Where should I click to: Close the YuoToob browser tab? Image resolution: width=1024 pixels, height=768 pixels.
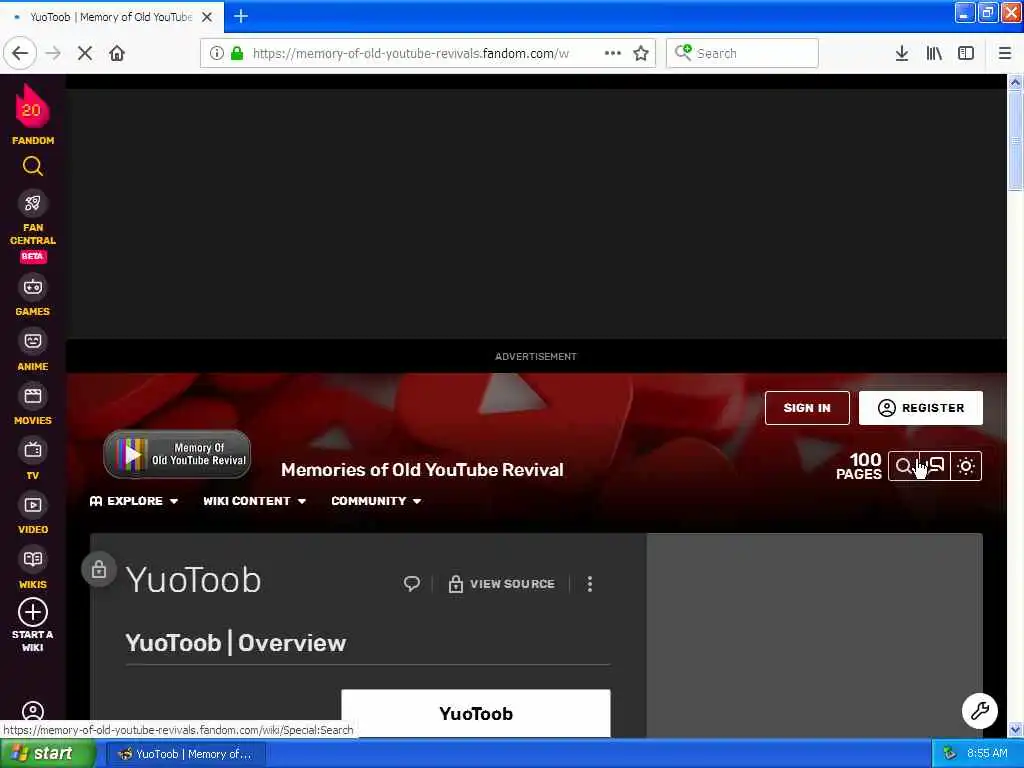[207, 17]
